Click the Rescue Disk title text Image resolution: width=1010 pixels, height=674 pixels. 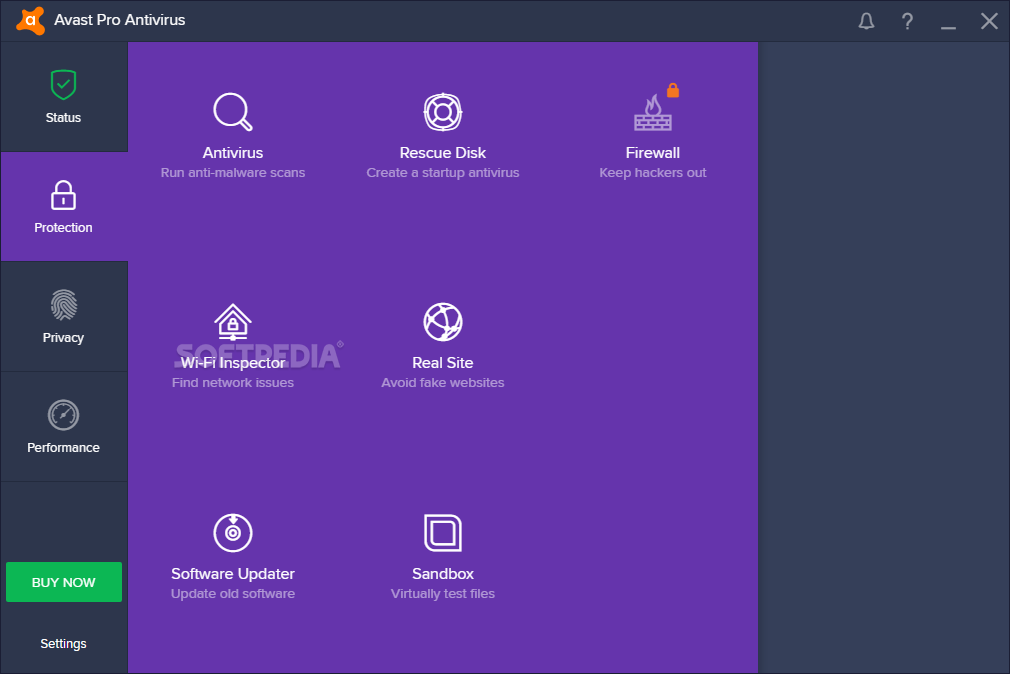click(x=443, y=153)
